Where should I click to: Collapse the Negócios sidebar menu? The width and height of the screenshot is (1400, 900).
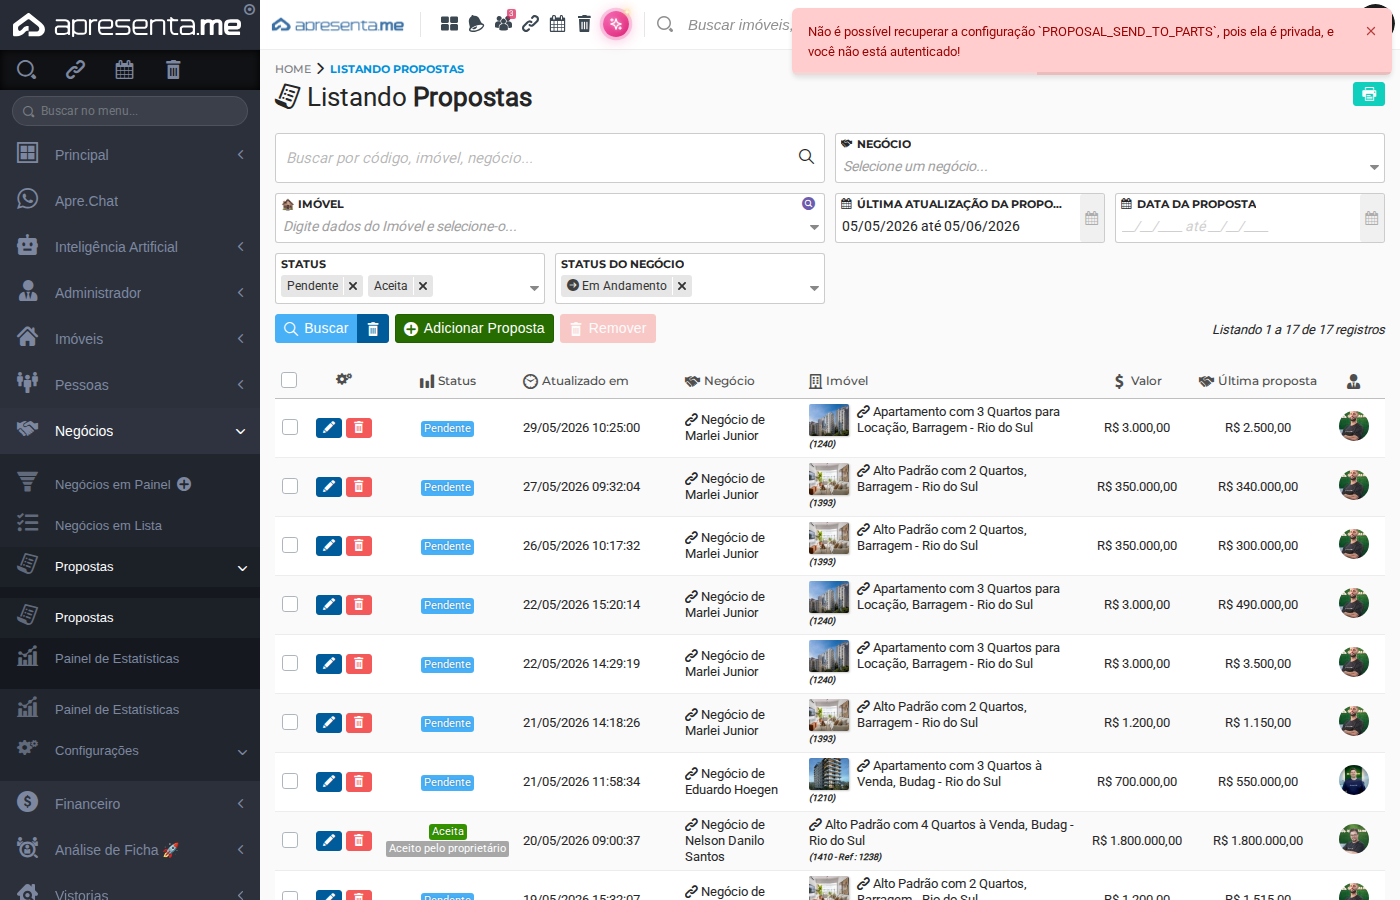pyautogui.click(x=130, y=431)
